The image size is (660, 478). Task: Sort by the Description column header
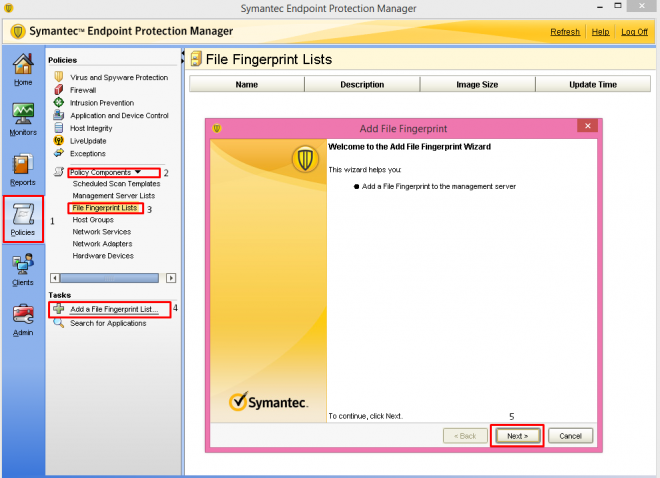pos(362,84)
